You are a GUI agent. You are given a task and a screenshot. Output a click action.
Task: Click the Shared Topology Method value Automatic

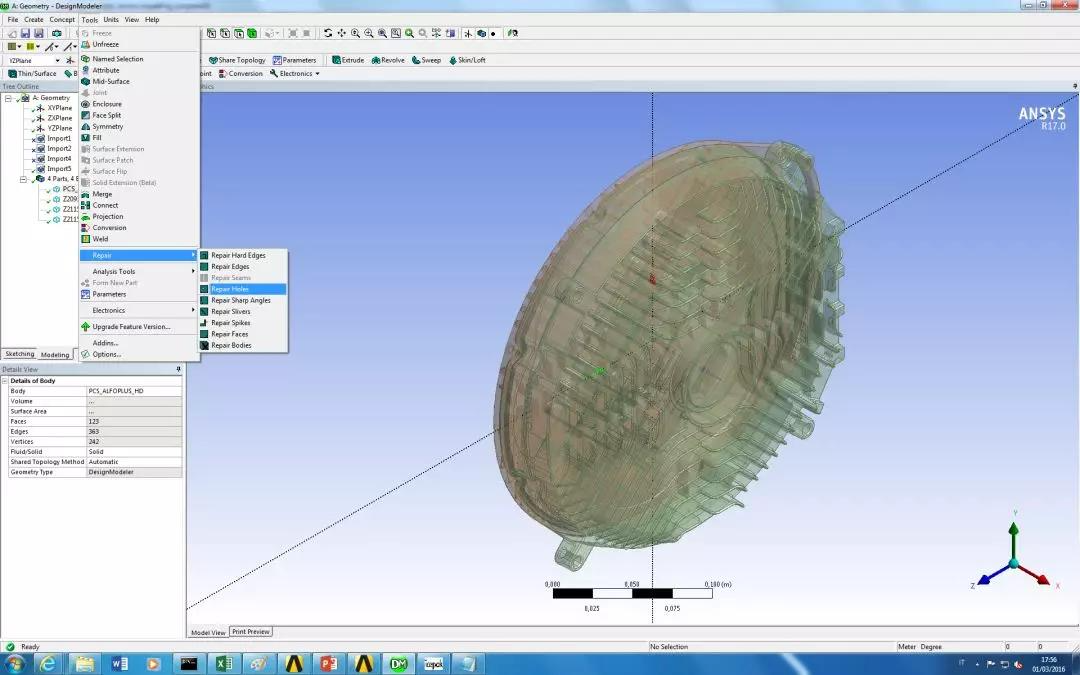[x=134, y=462]
